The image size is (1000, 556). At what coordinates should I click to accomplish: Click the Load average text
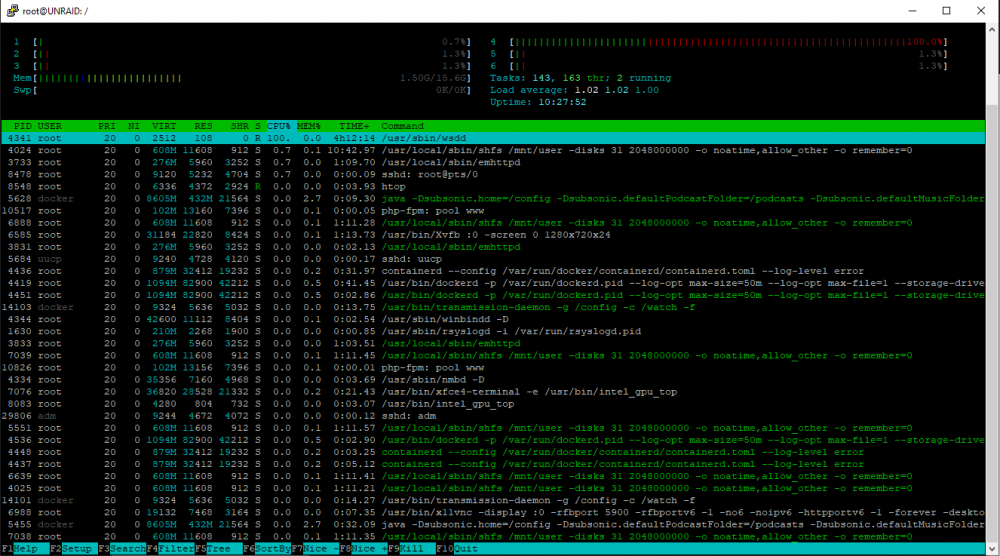click(x=575, y=91)
